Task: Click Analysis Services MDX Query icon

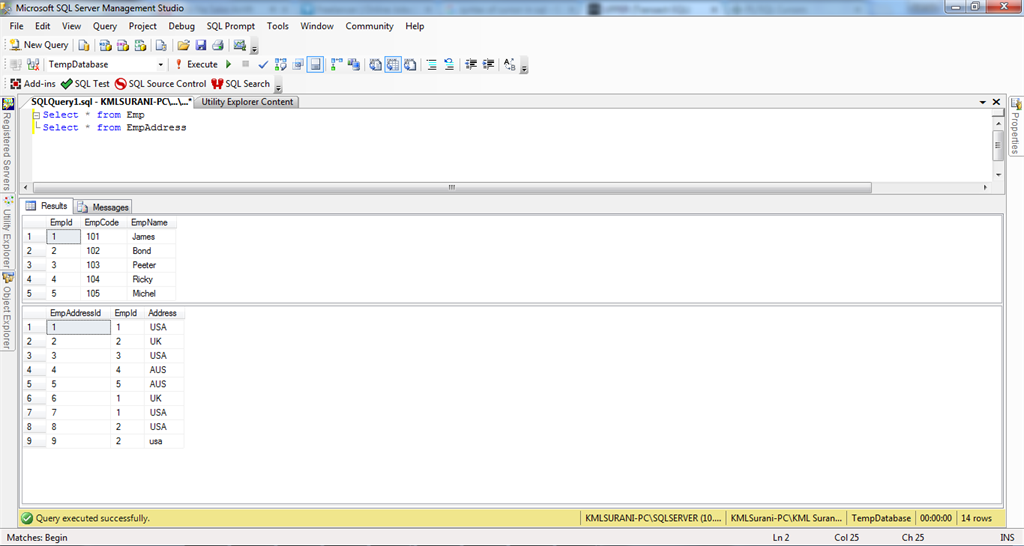Action: coord(105,45)
